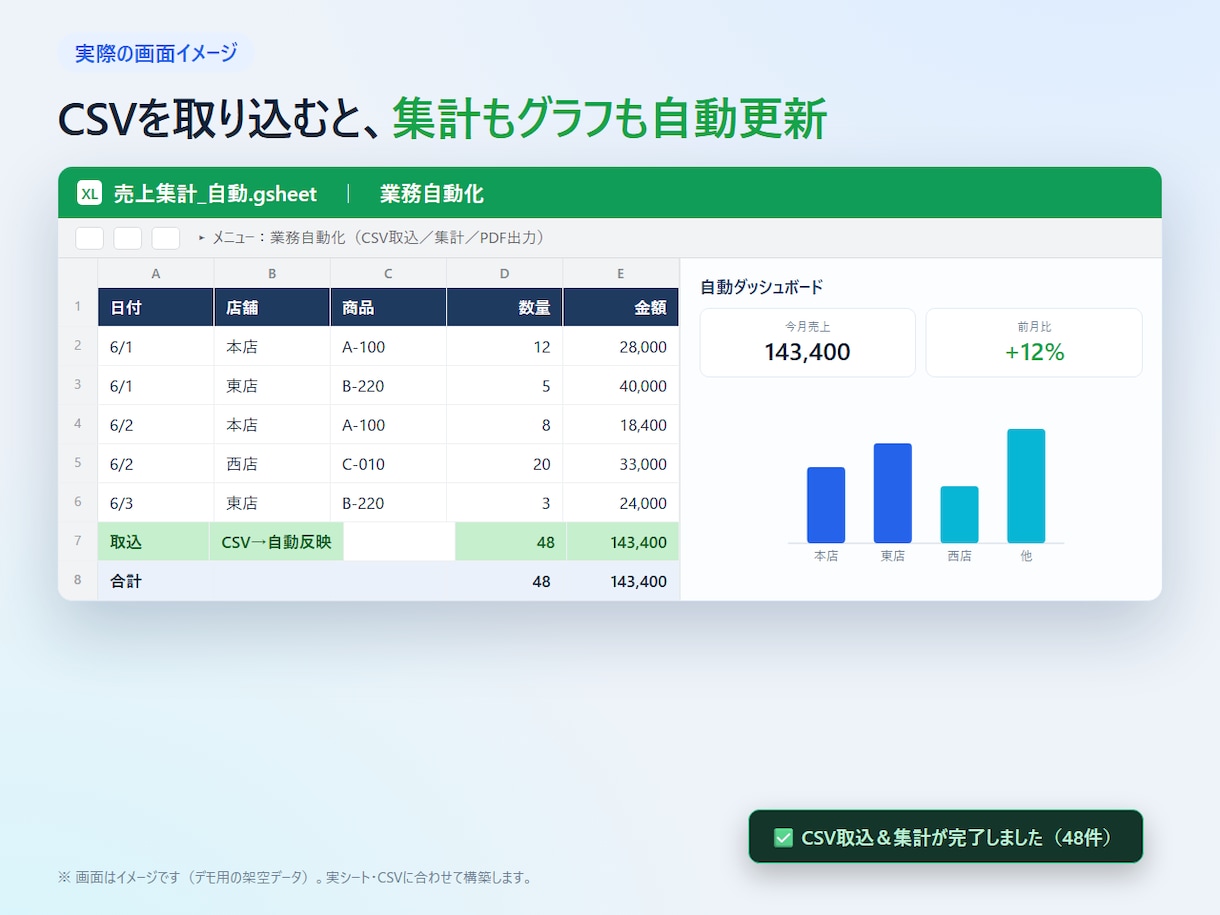Select row 8 header number
This screenshot has height=915, width=1220.
pos(78,580)
